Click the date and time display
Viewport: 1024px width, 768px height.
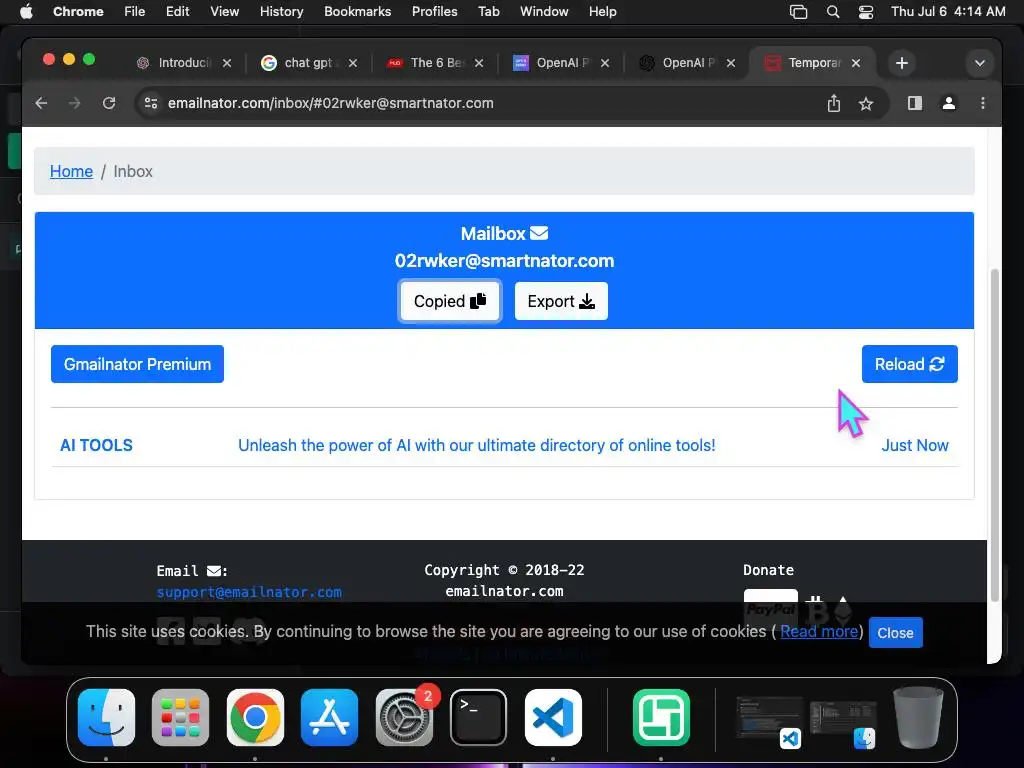(x=948, y=12)
